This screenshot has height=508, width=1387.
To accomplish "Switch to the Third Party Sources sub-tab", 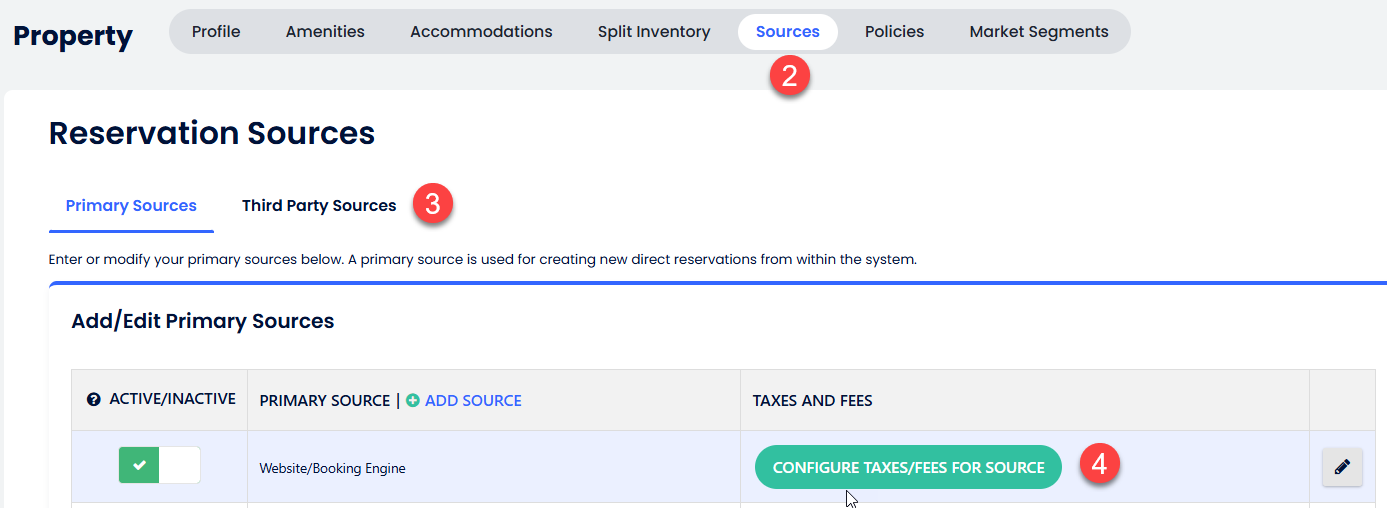I will click(x=319, y=206).
